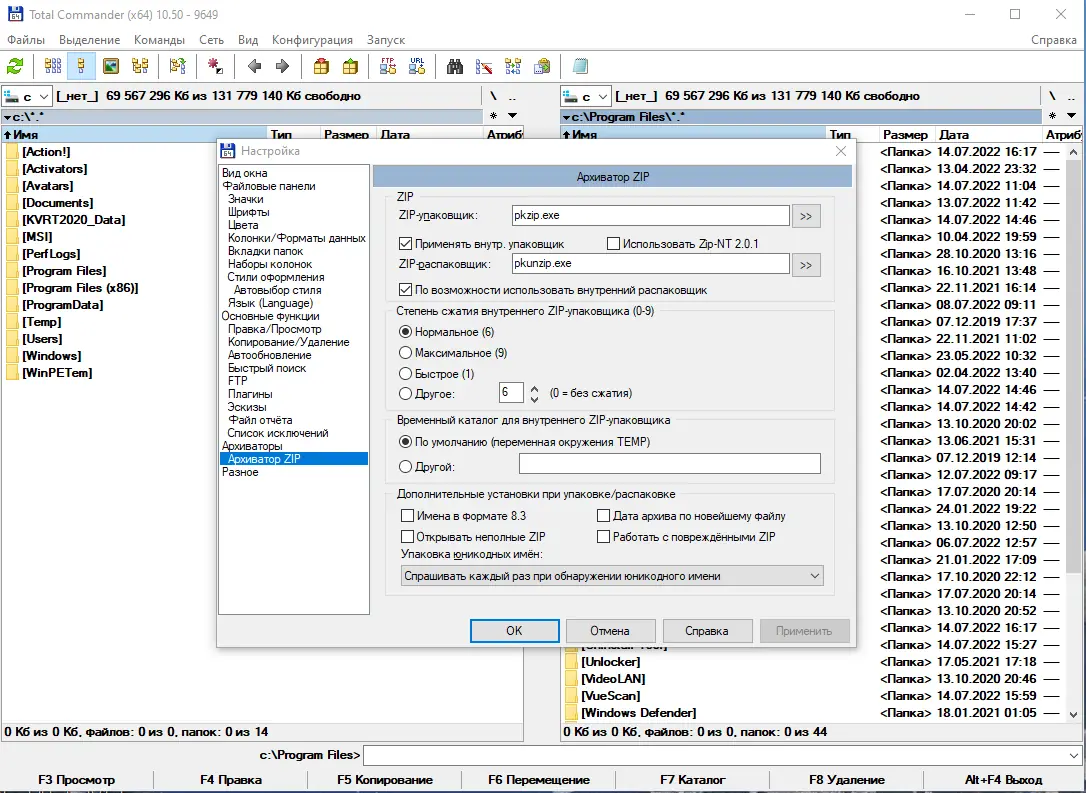Click F8 Удаление button
The image size is (1086, 793).
[846, 780]
